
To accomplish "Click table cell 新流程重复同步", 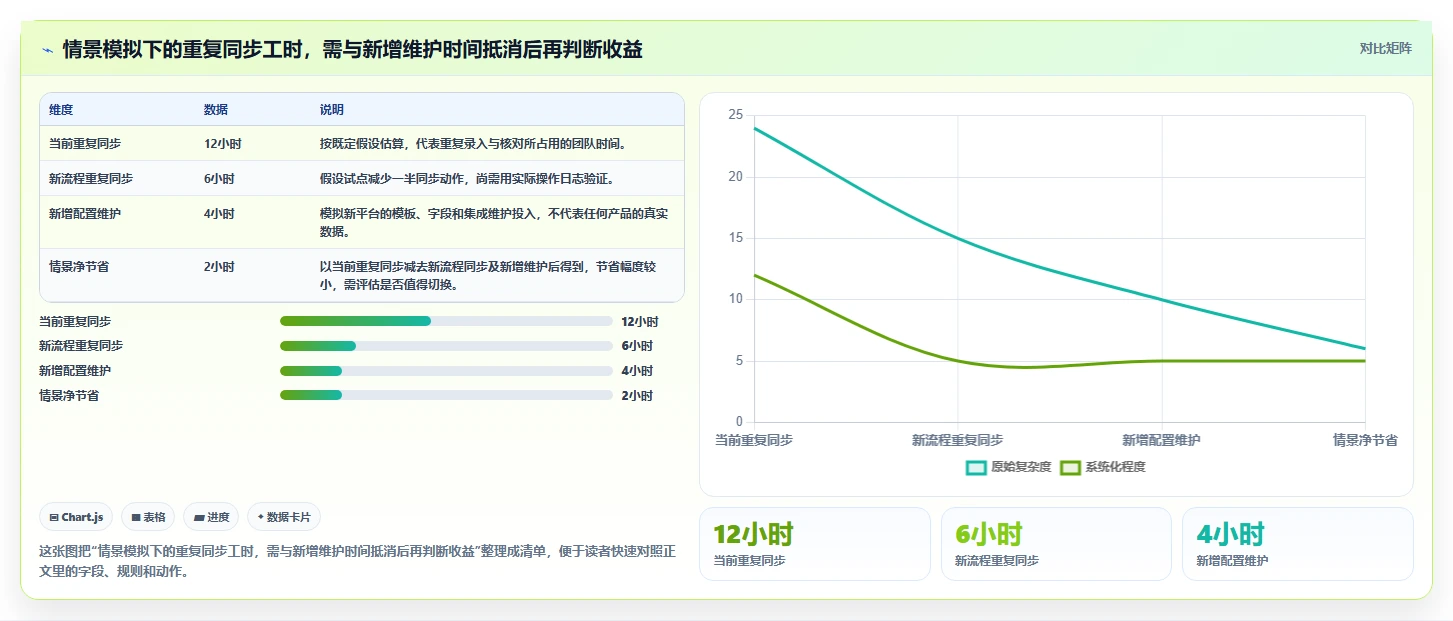I will 91,178.
